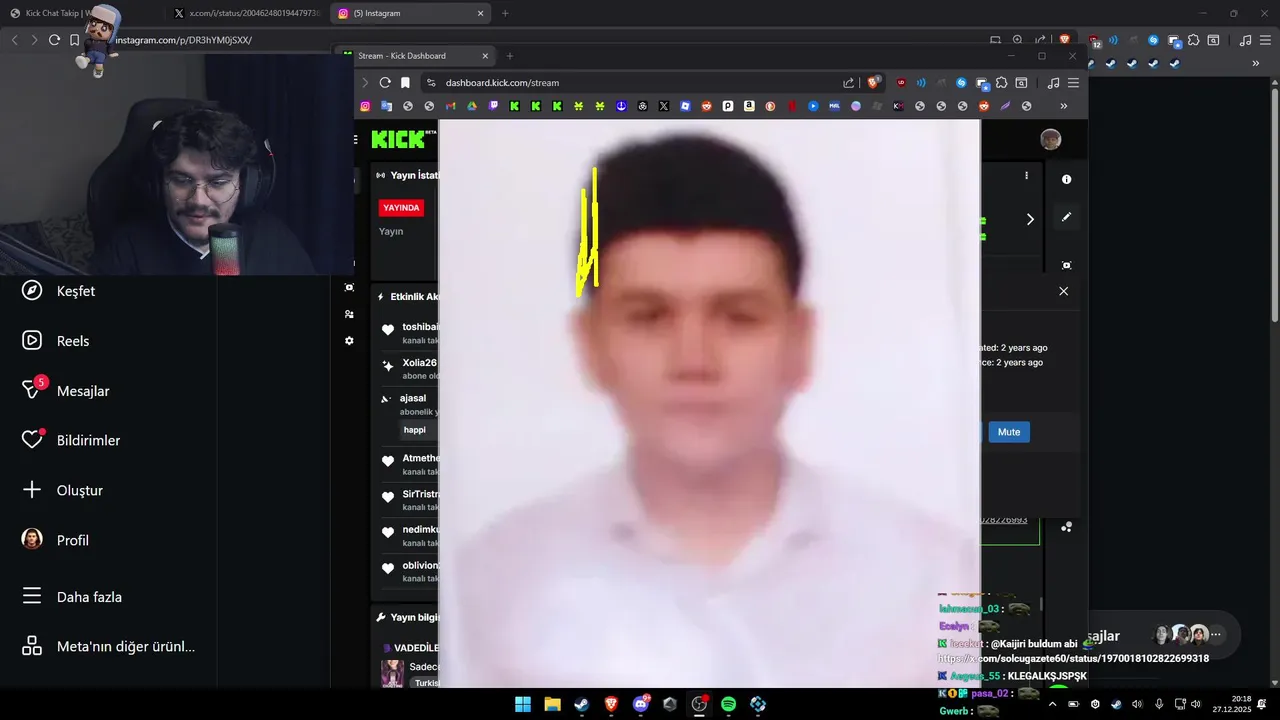Select the nedimku follower activity row
This screenshot has width=1280, height=720.
410,535
